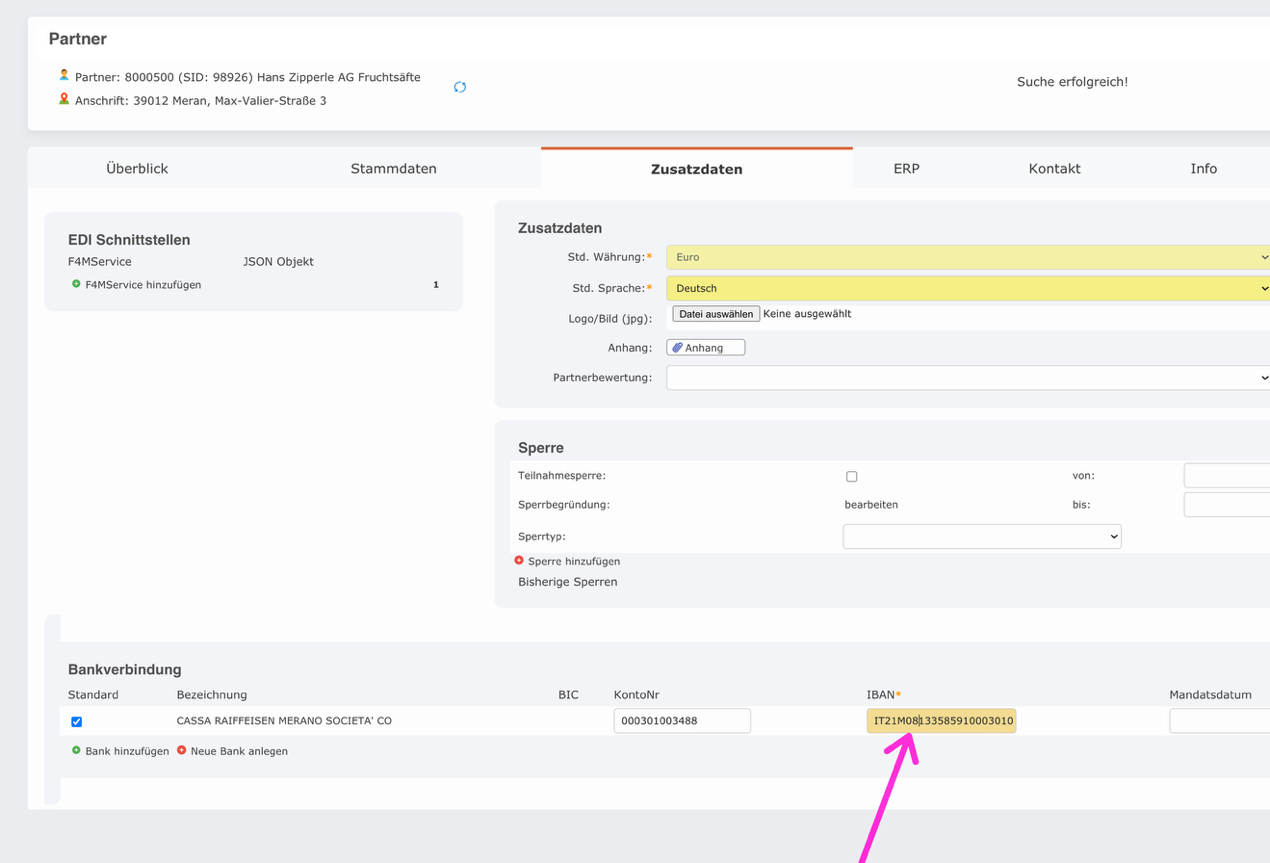Image resolution: width=1270 pixels, height=863 pixels.
Task: Click the bearbeiten link for Sperrbegründung
Action: (871, 505)
